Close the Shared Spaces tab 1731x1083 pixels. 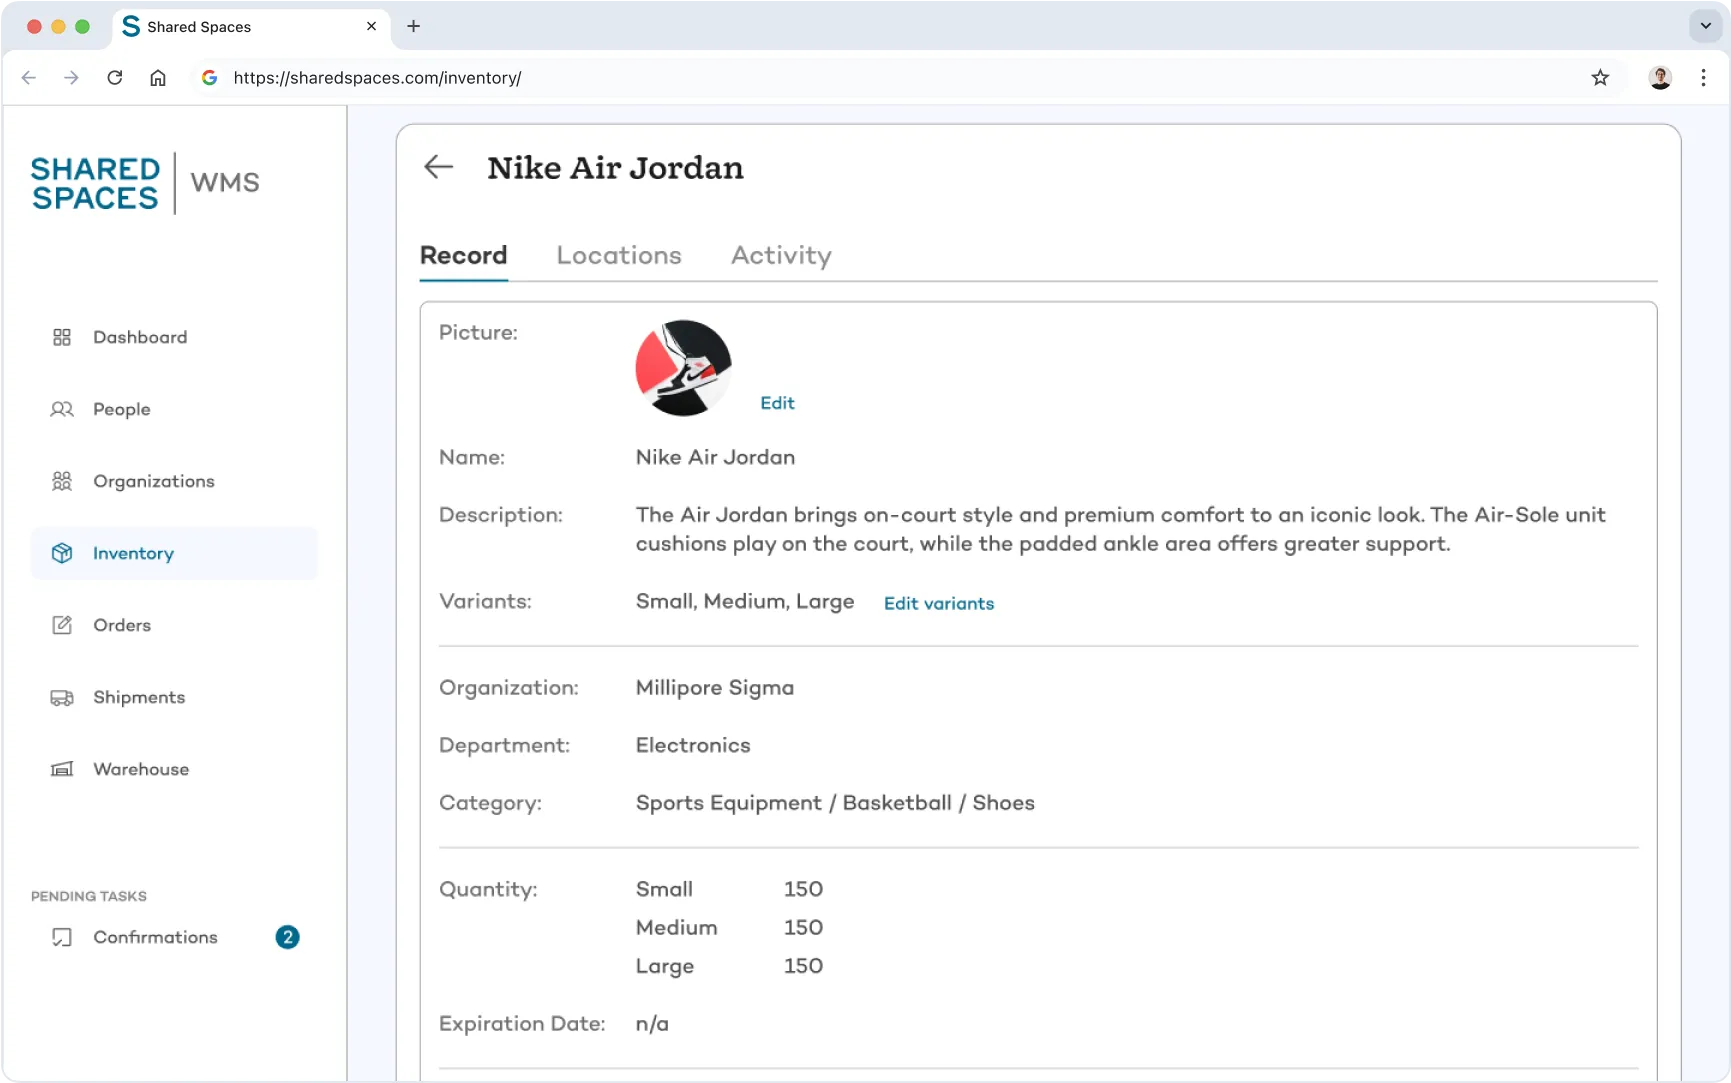tap(371, 26)
